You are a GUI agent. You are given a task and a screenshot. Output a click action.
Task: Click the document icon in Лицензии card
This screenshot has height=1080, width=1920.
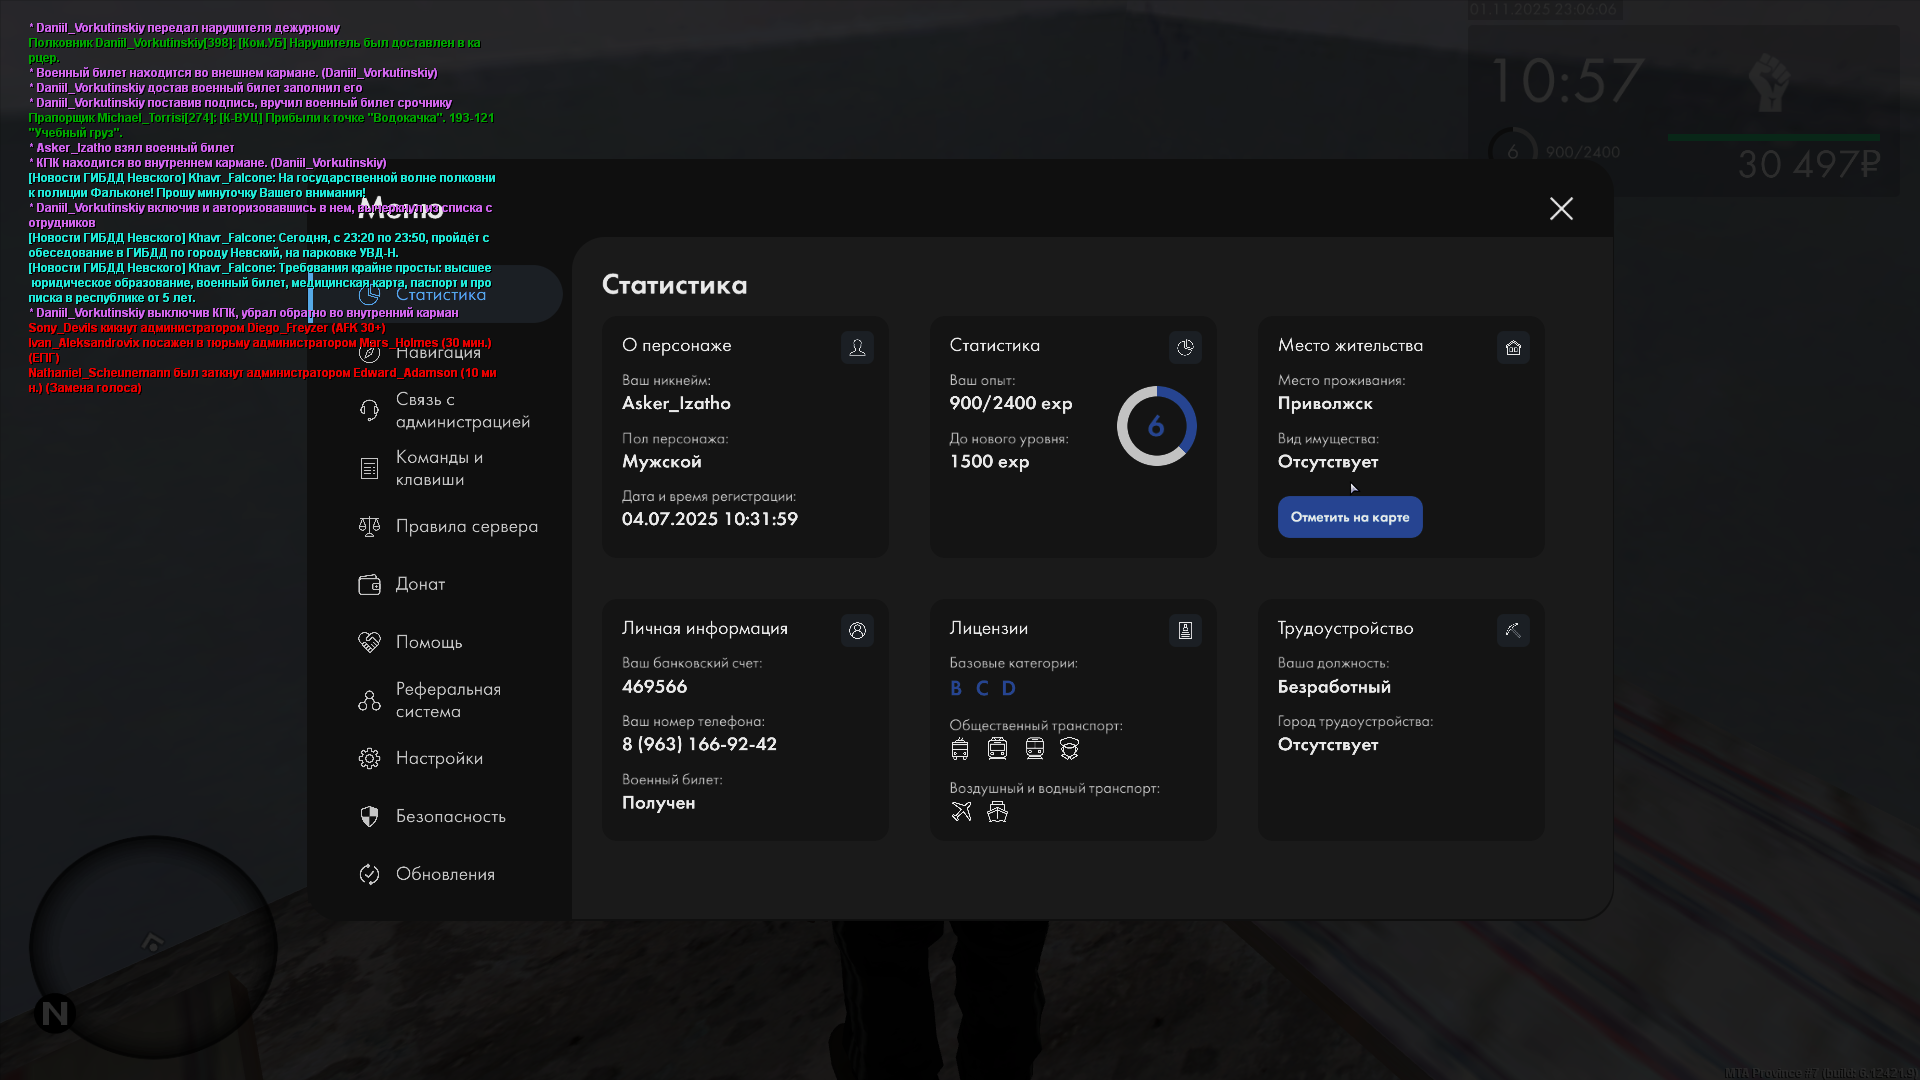[x=1185, y=631]
